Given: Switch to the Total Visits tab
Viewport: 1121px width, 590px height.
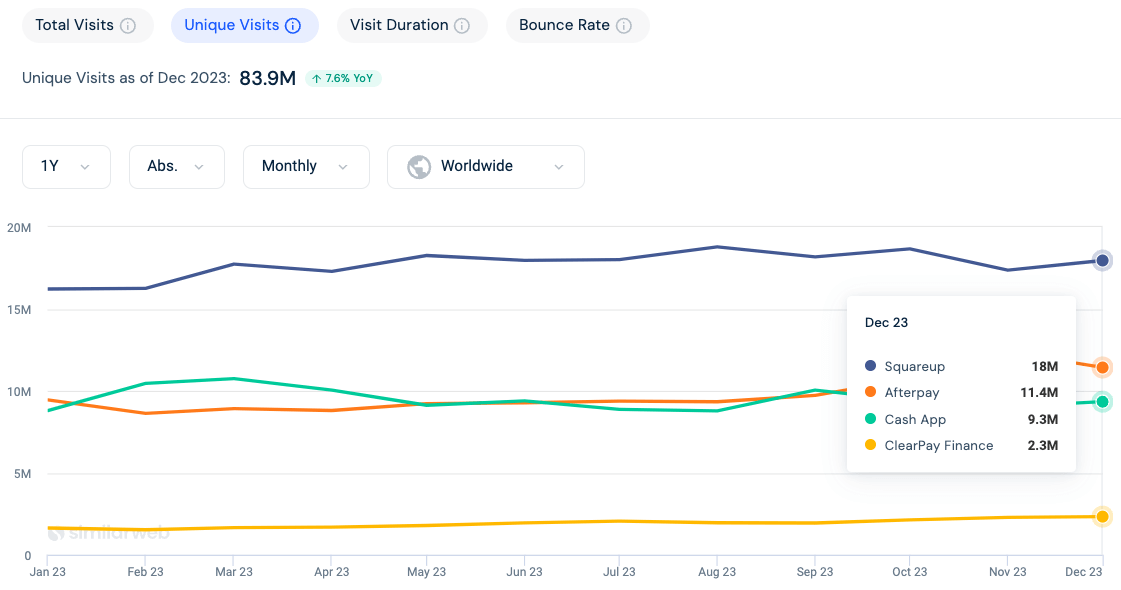Looking at the screenshot, I should point(87,25).
